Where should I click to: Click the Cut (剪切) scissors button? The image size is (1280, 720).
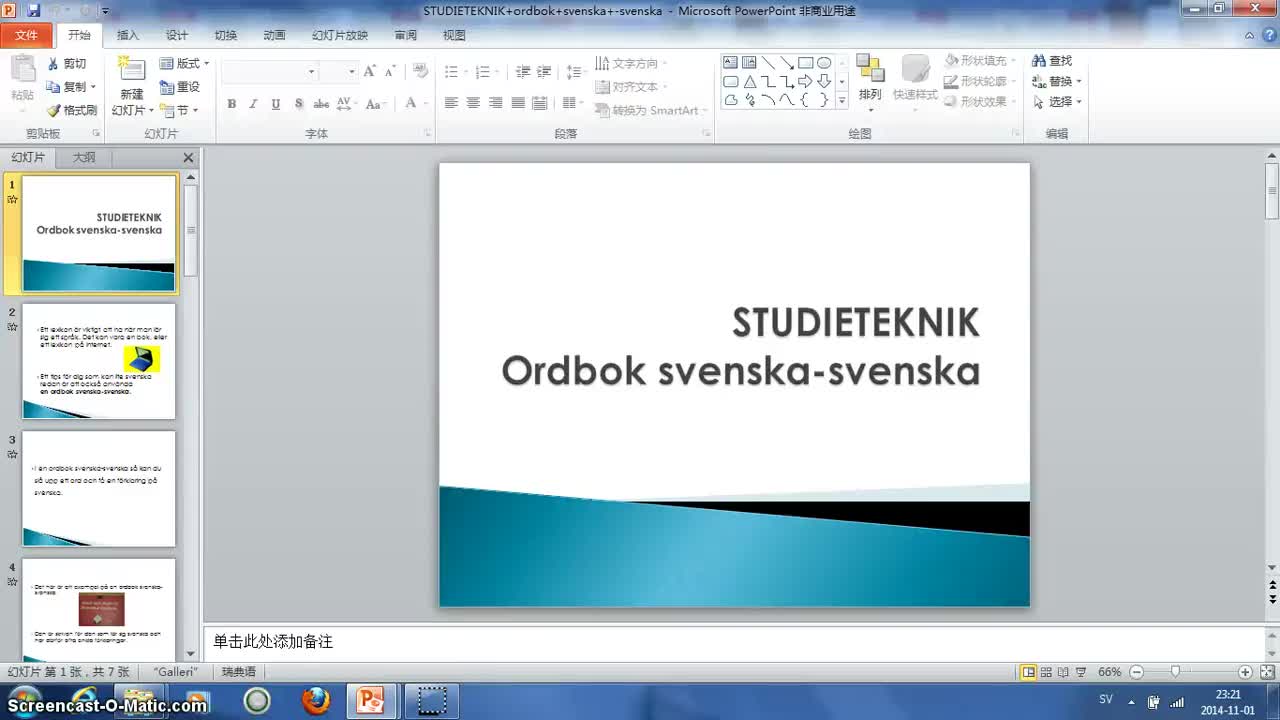pos(67,63)
